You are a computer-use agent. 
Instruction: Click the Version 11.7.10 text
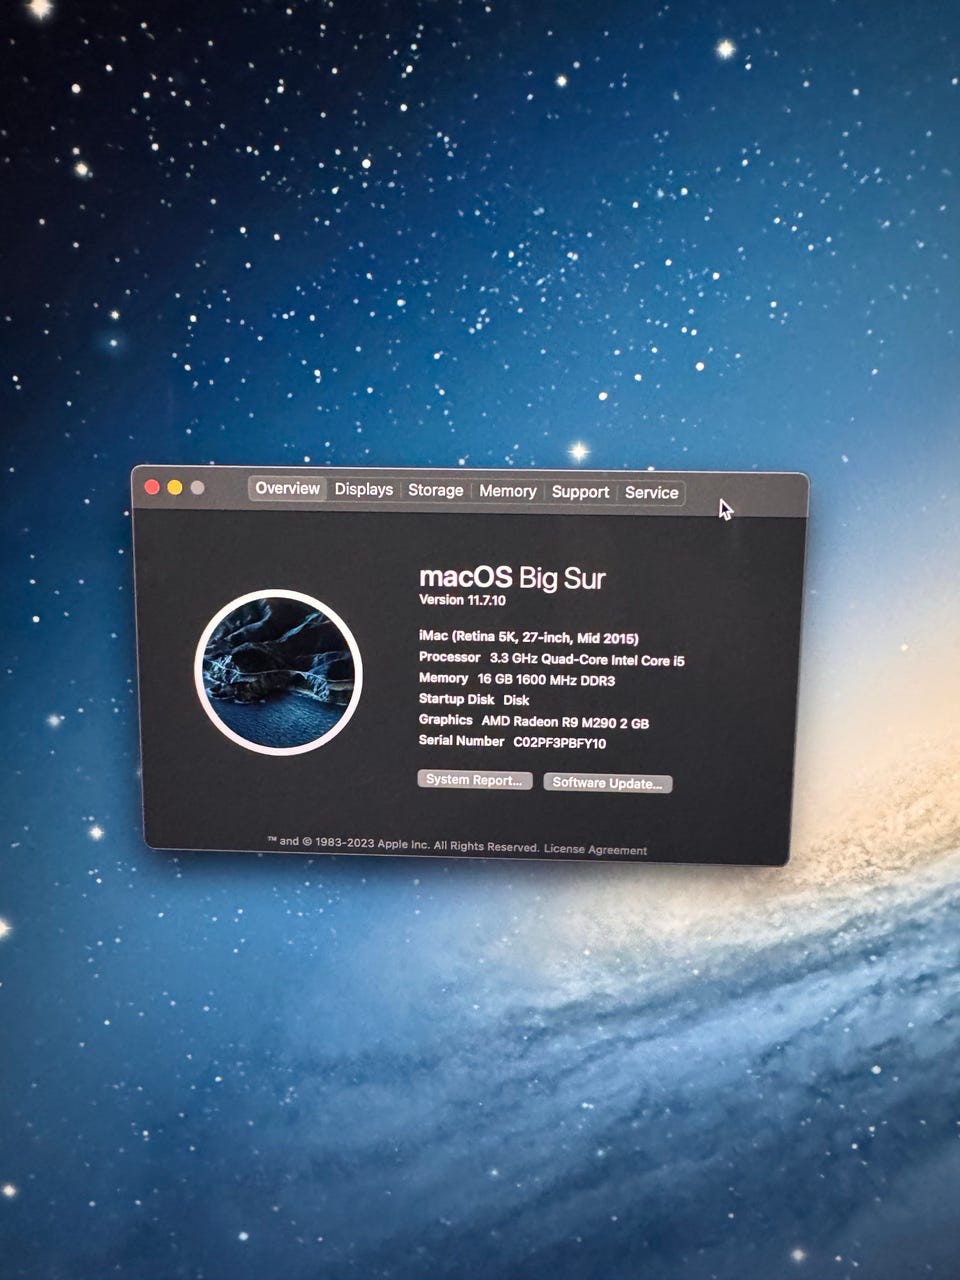pyautogui.click(x=462, y=600)
